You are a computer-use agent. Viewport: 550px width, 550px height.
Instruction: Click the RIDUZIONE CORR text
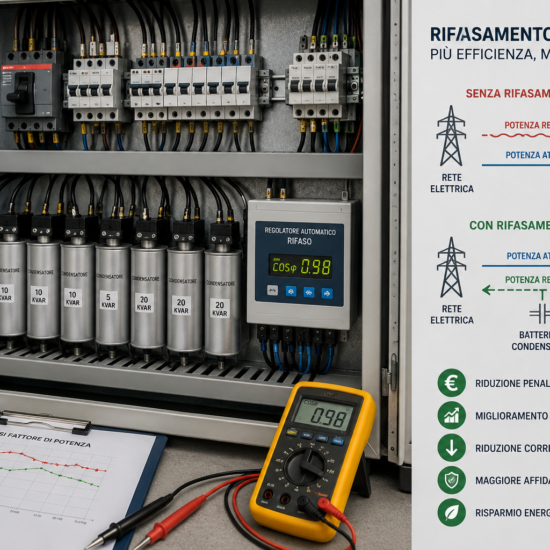click(512, 448)
